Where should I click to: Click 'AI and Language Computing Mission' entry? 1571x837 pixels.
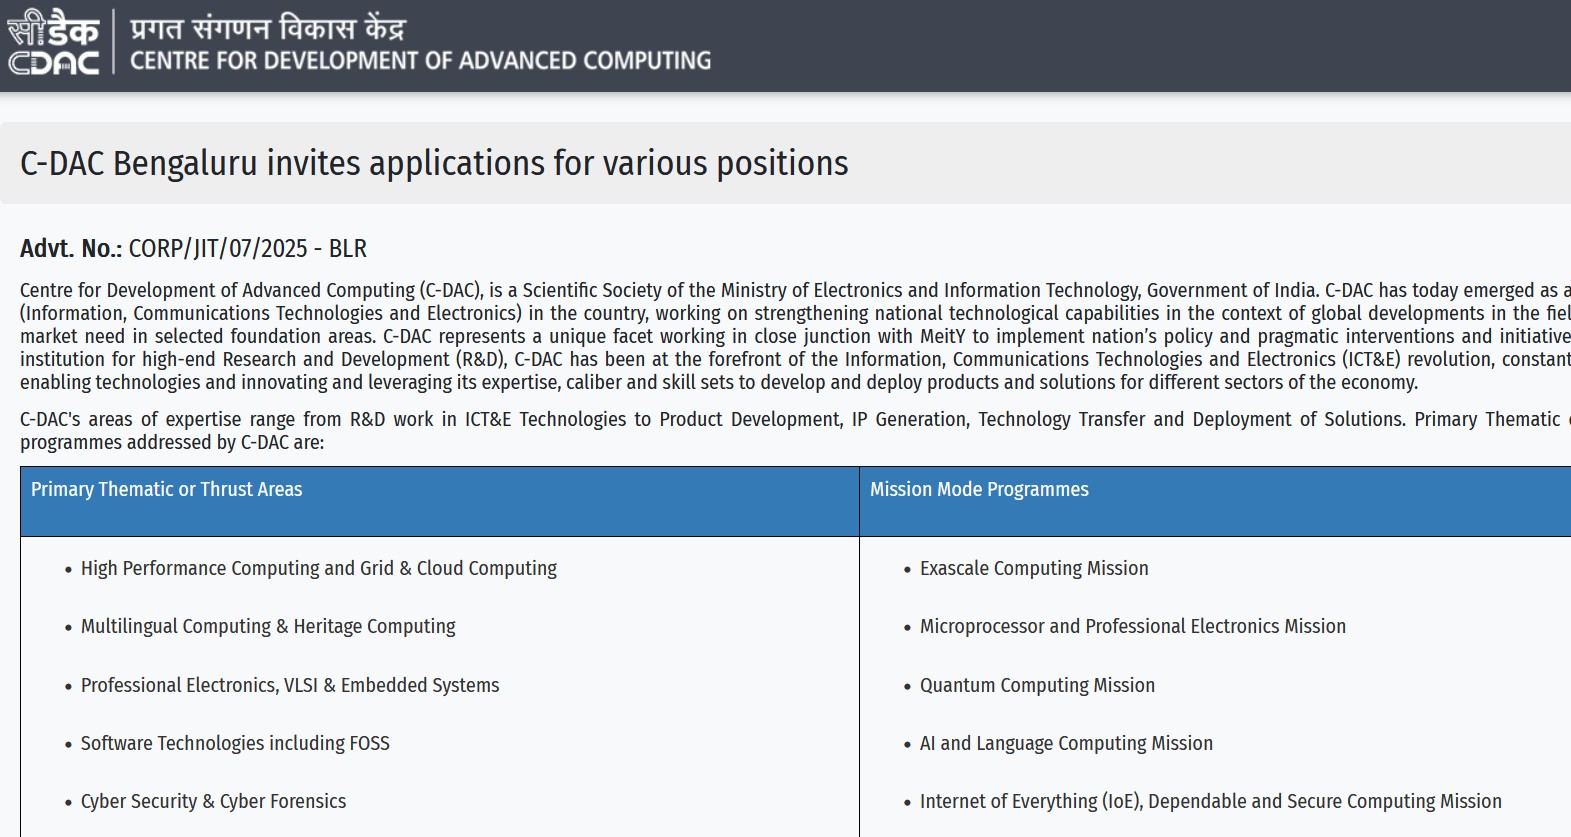coord(1066,743)
